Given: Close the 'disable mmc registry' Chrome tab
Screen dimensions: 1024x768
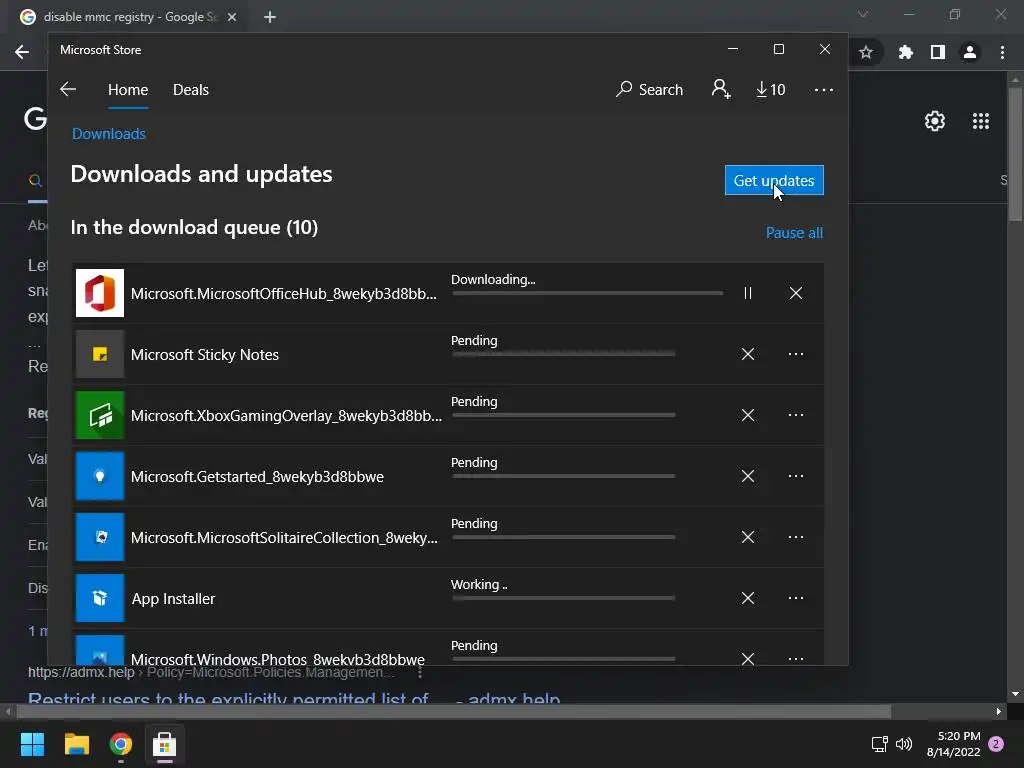Looking at the screenshot, I should click(x=232, y=17).
